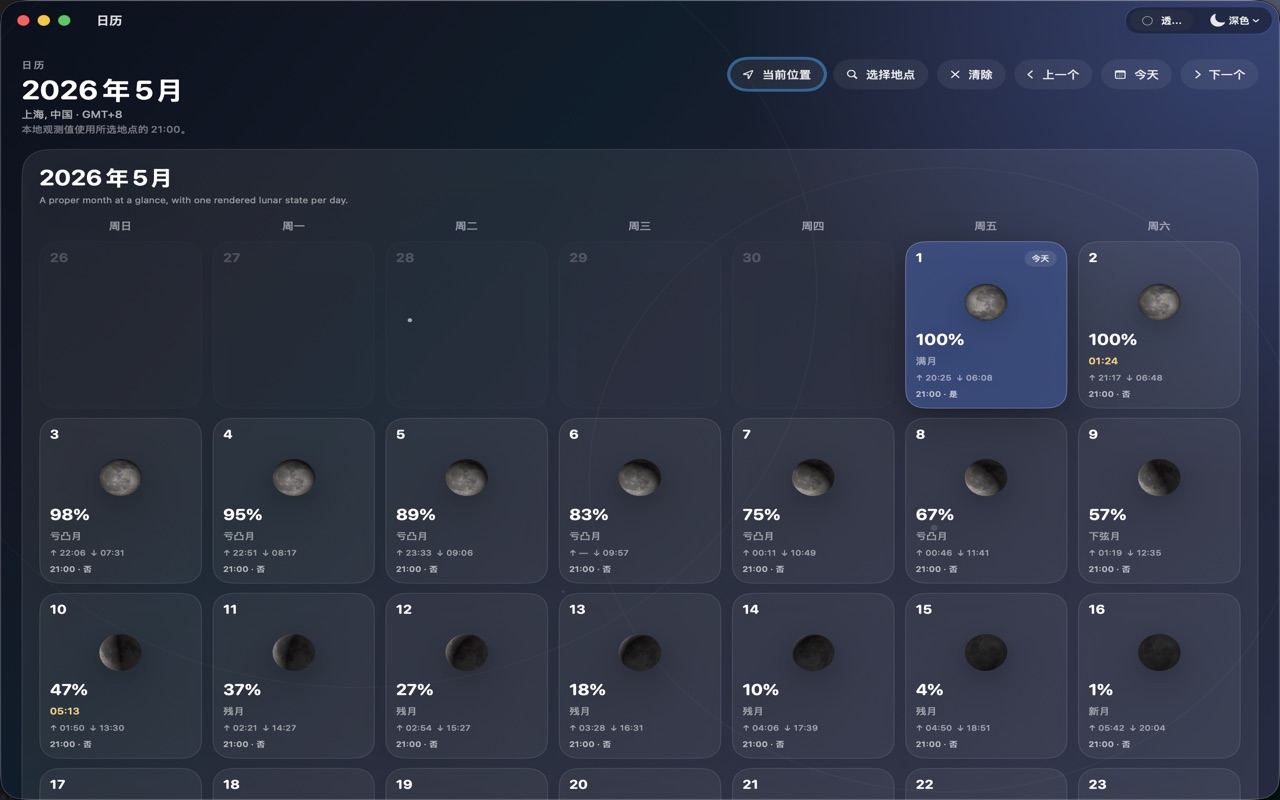Click the 27% crescent moon on day 12
This screenshot has height=800, width=1280.
pyautogui.click(x=466, y=652)
